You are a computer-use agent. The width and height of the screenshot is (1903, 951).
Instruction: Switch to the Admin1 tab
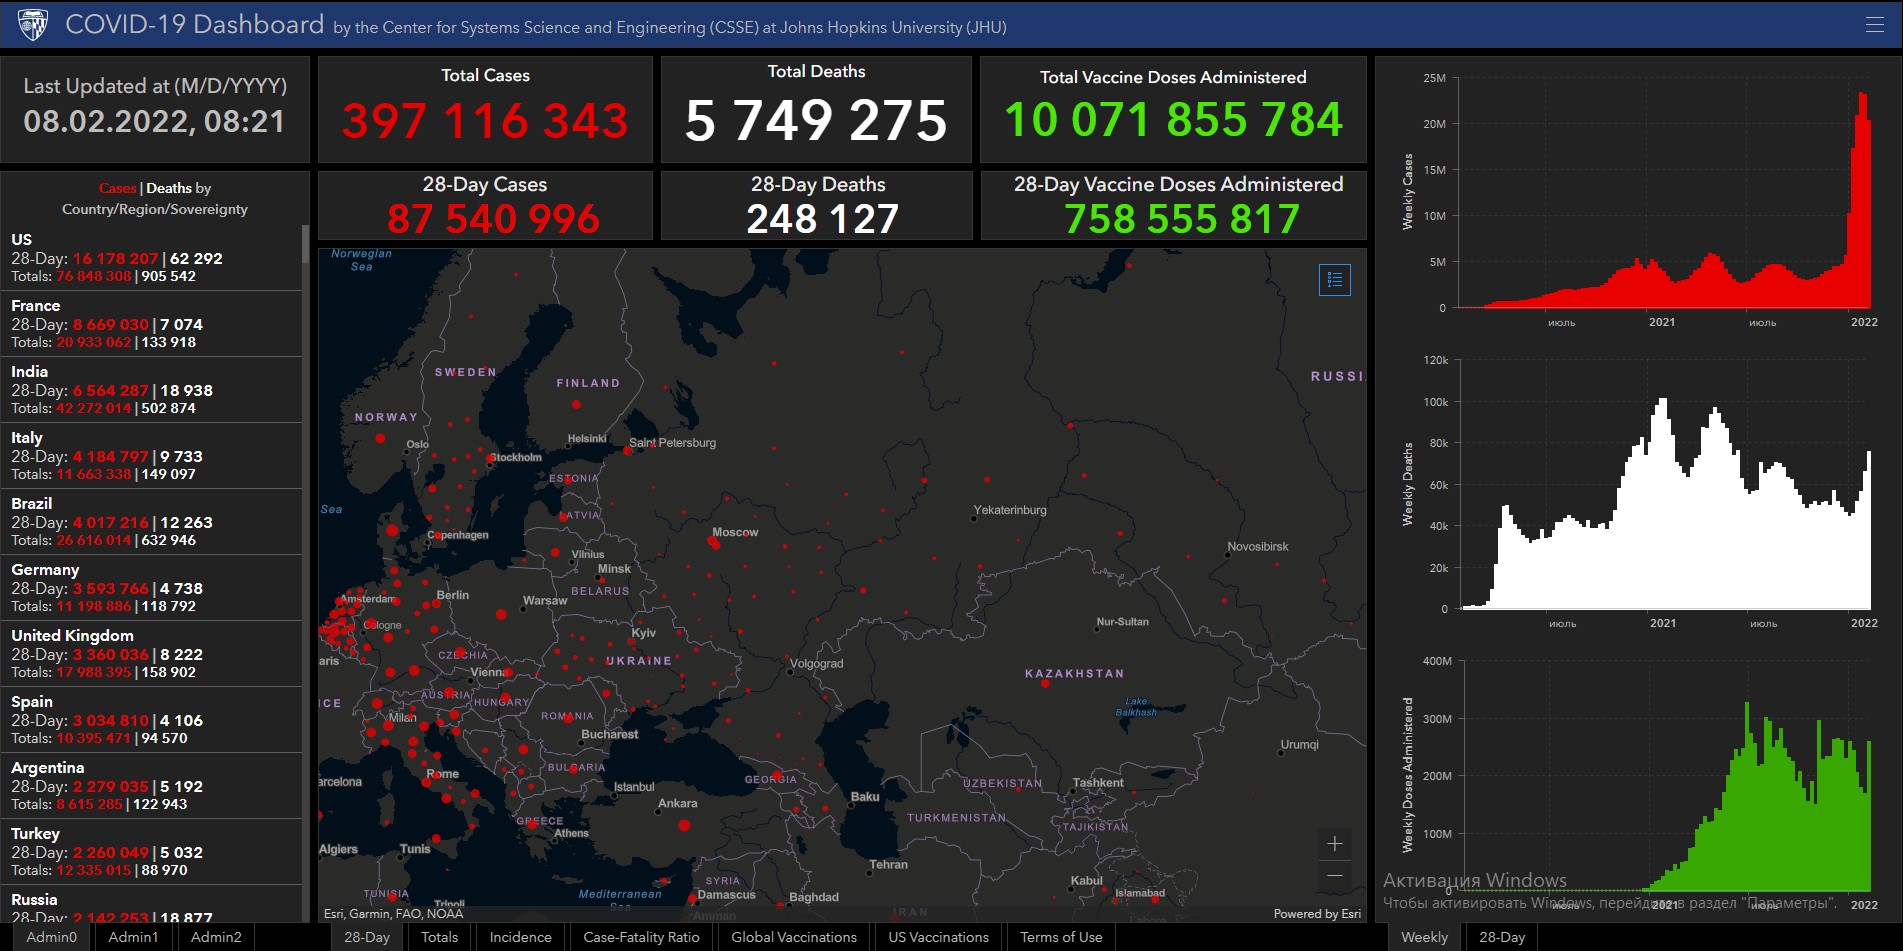[x=133, y=937]
